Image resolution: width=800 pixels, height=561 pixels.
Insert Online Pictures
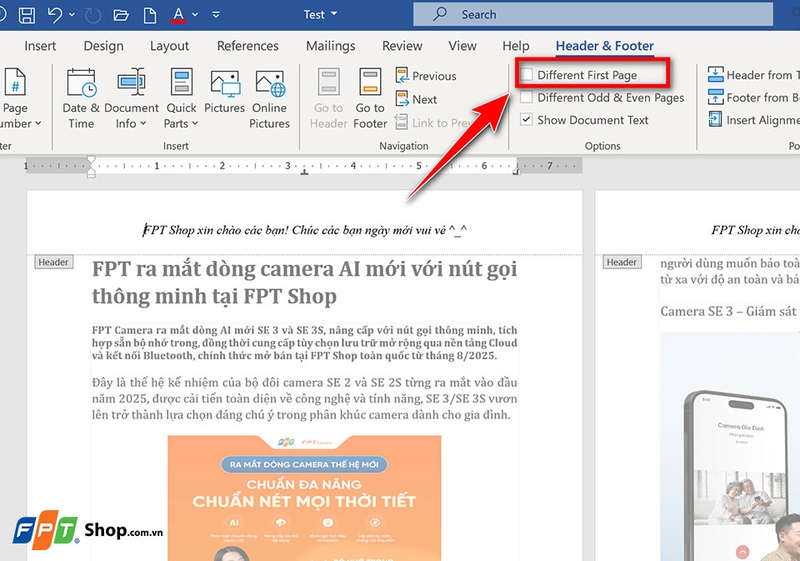coord(269,99)
